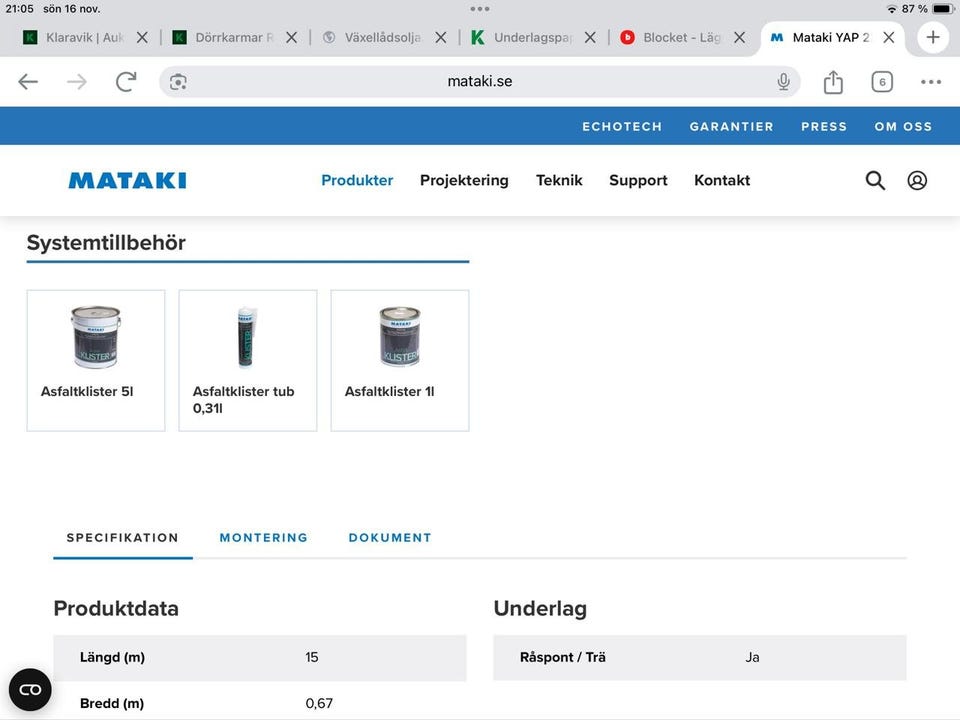Open the GARANTIER link
The height and width of the screenshot is (720, 960).
[x=732, y=126]
